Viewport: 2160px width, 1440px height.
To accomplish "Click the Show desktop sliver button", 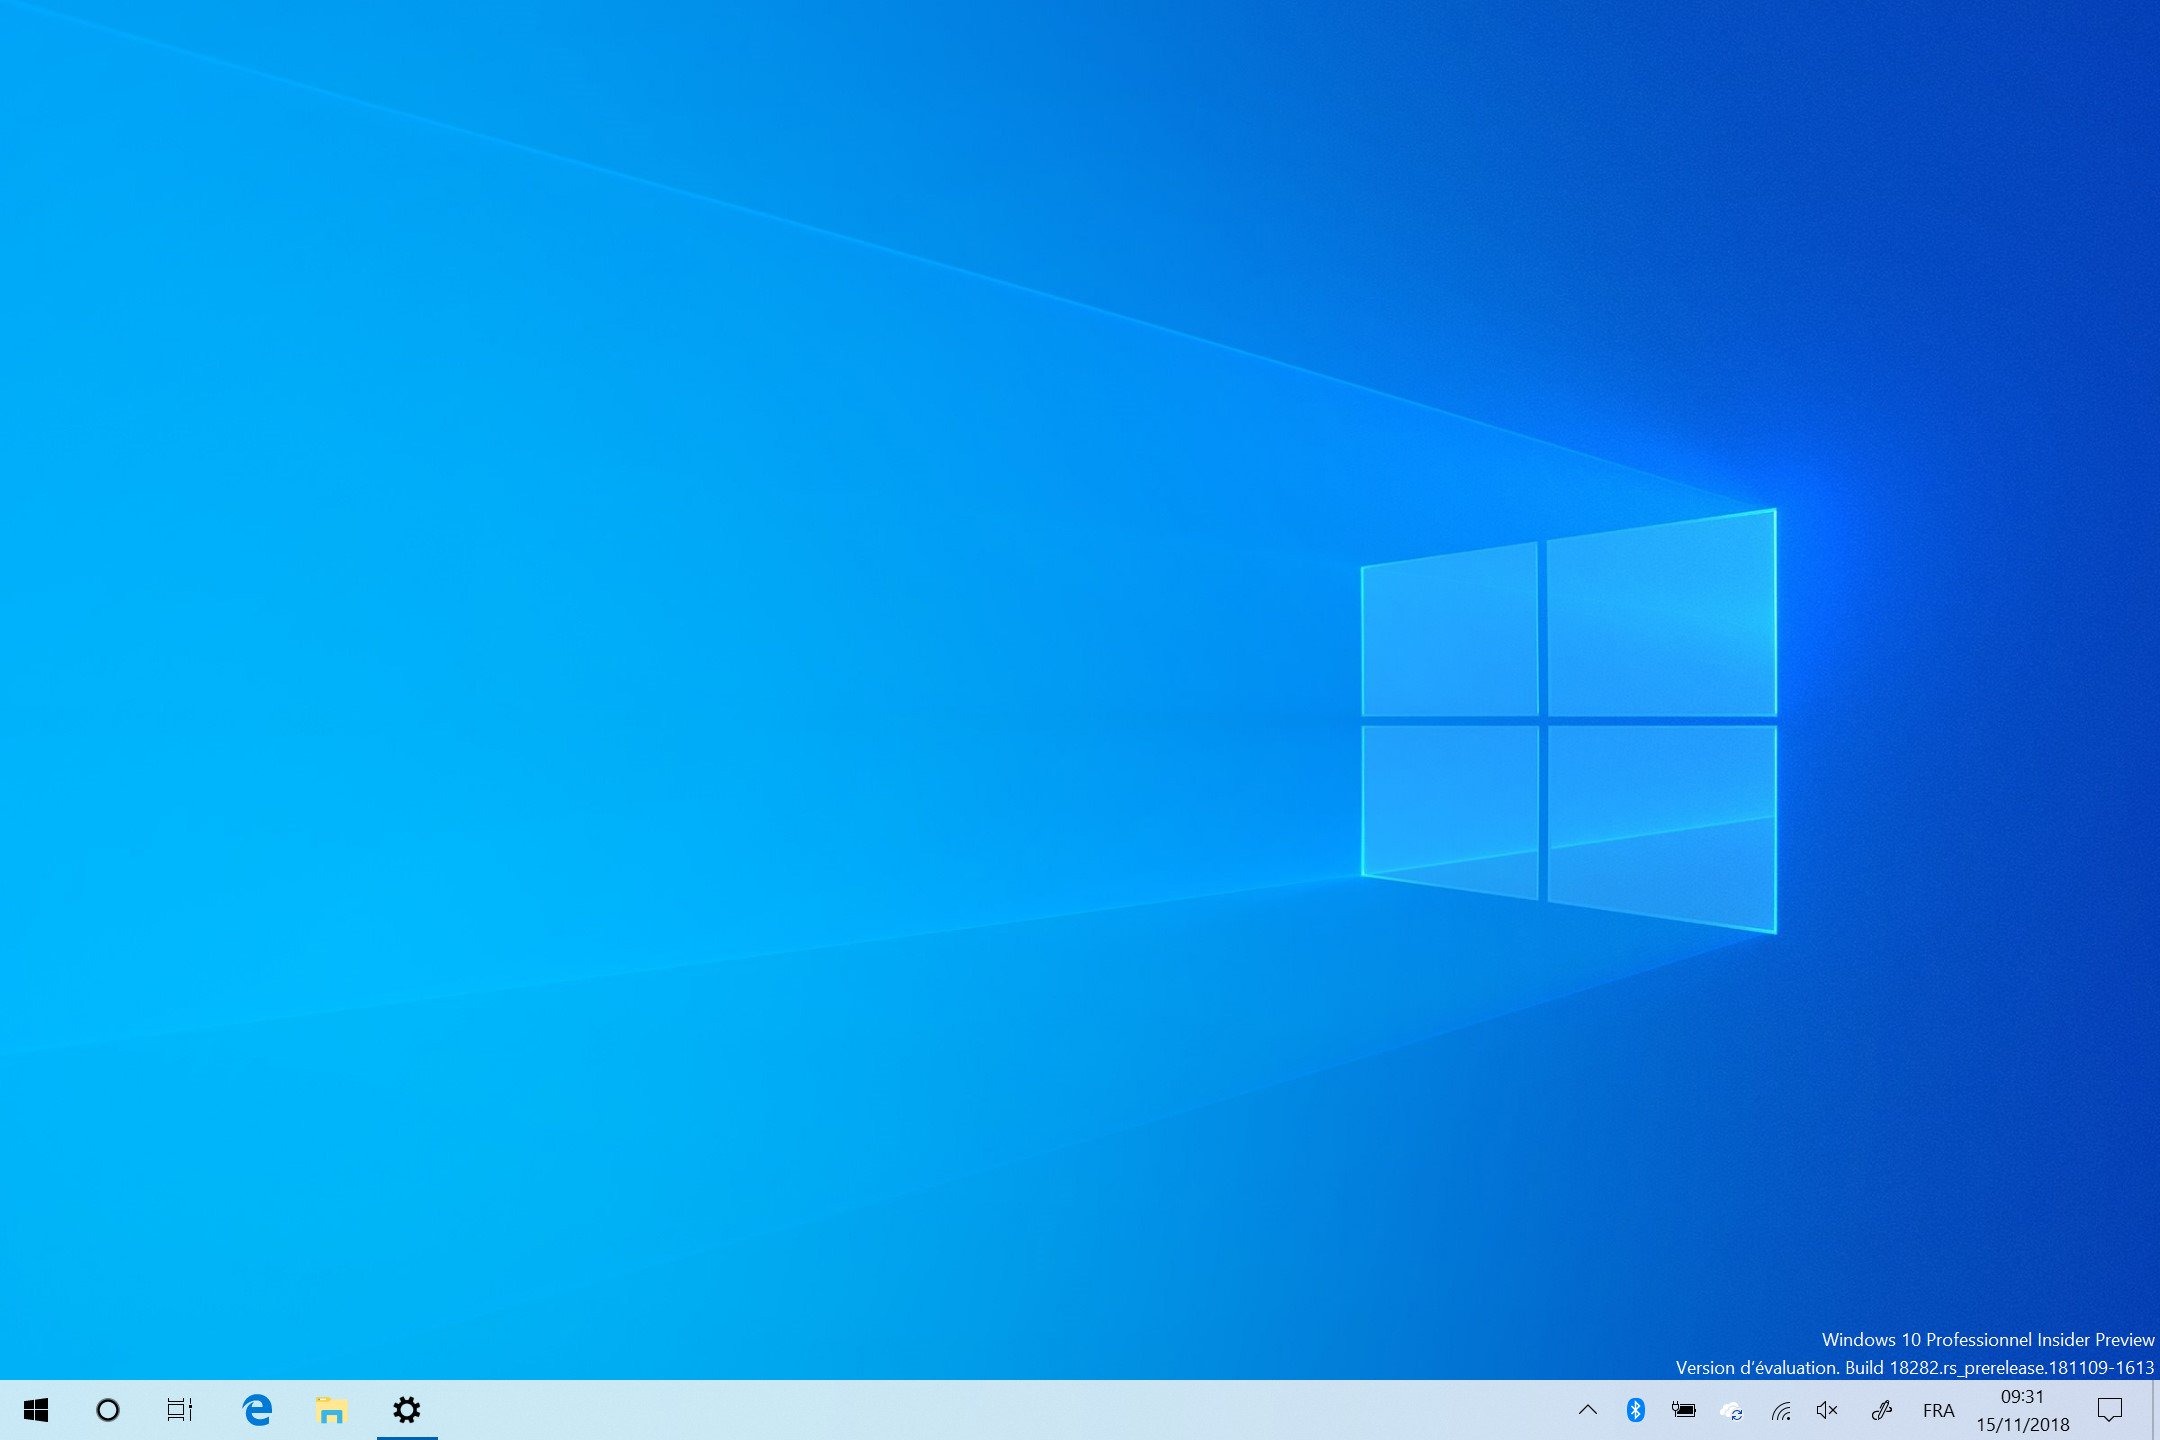I will click(x=2155, y=1410).
